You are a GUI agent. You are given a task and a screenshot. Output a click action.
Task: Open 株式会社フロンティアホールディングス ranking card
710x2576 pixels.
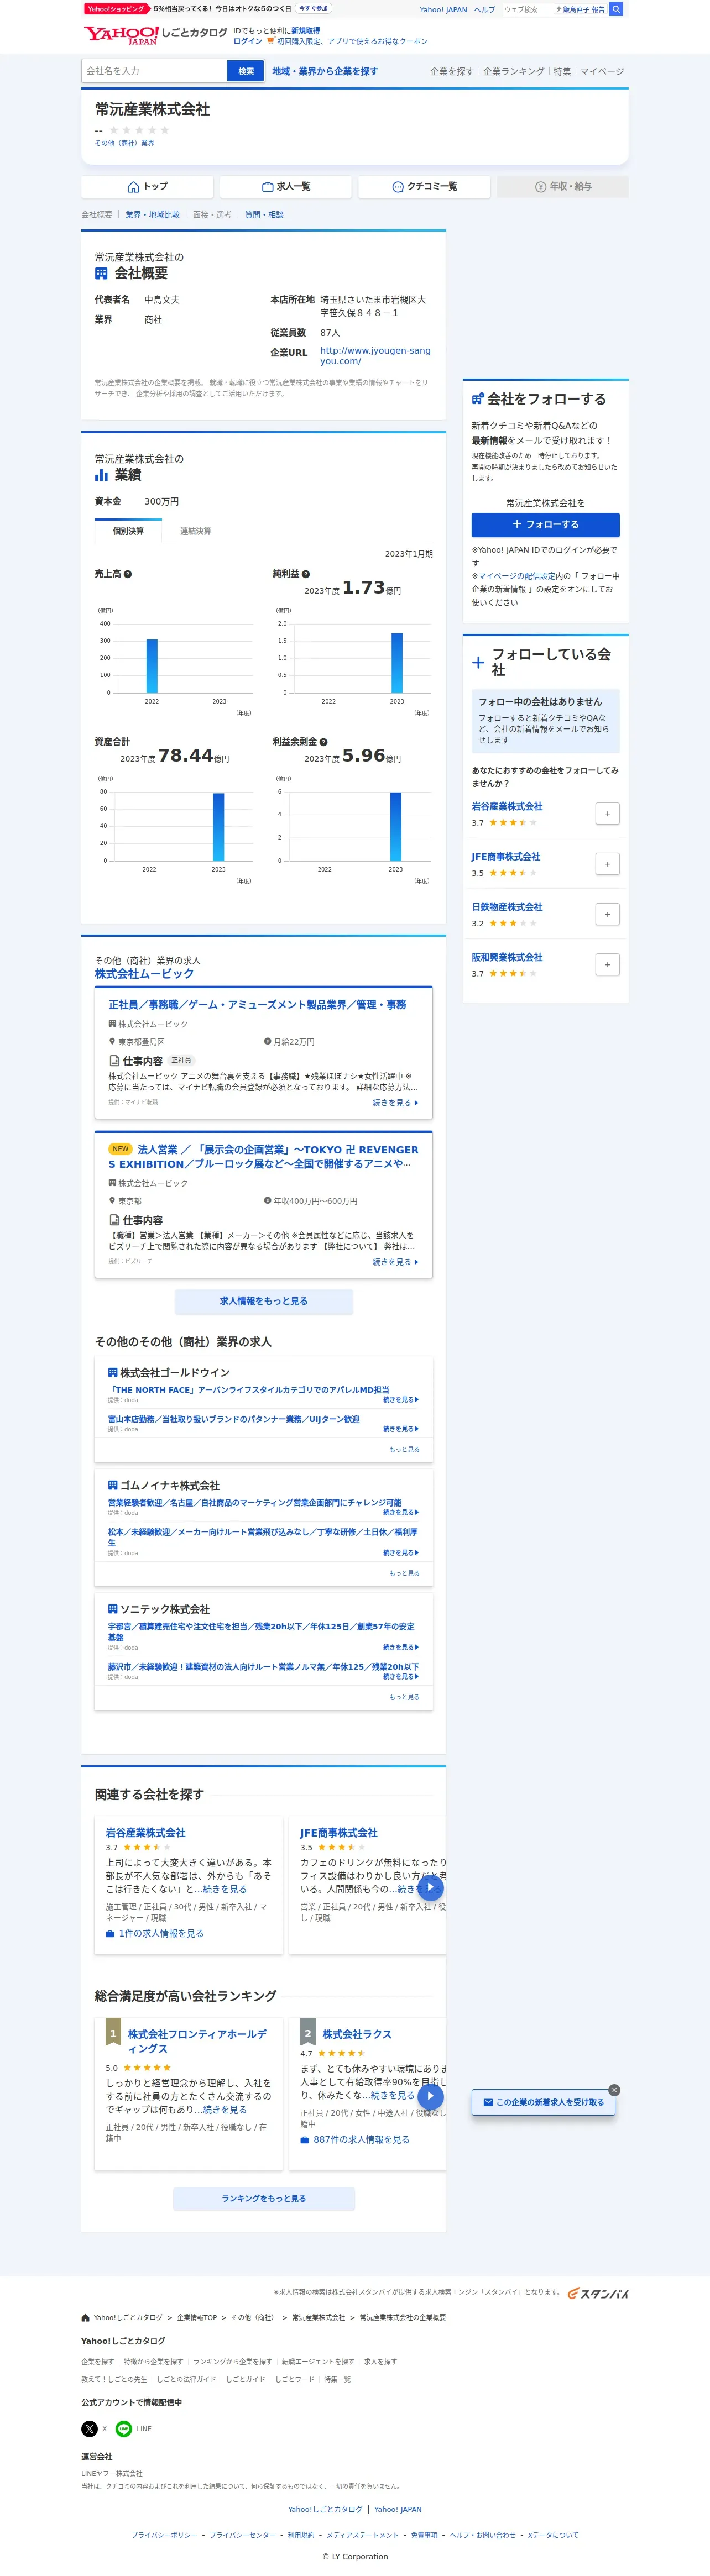(x=197, y=2041)
